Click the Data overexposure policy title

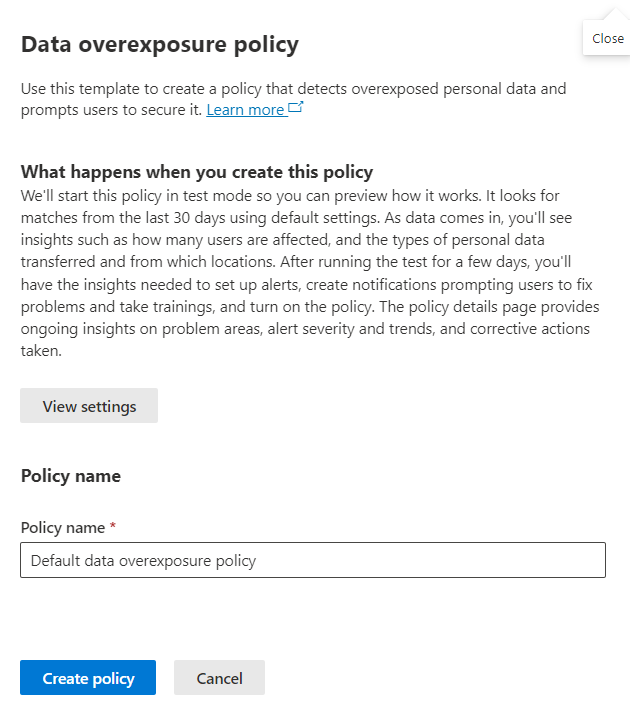160,44
